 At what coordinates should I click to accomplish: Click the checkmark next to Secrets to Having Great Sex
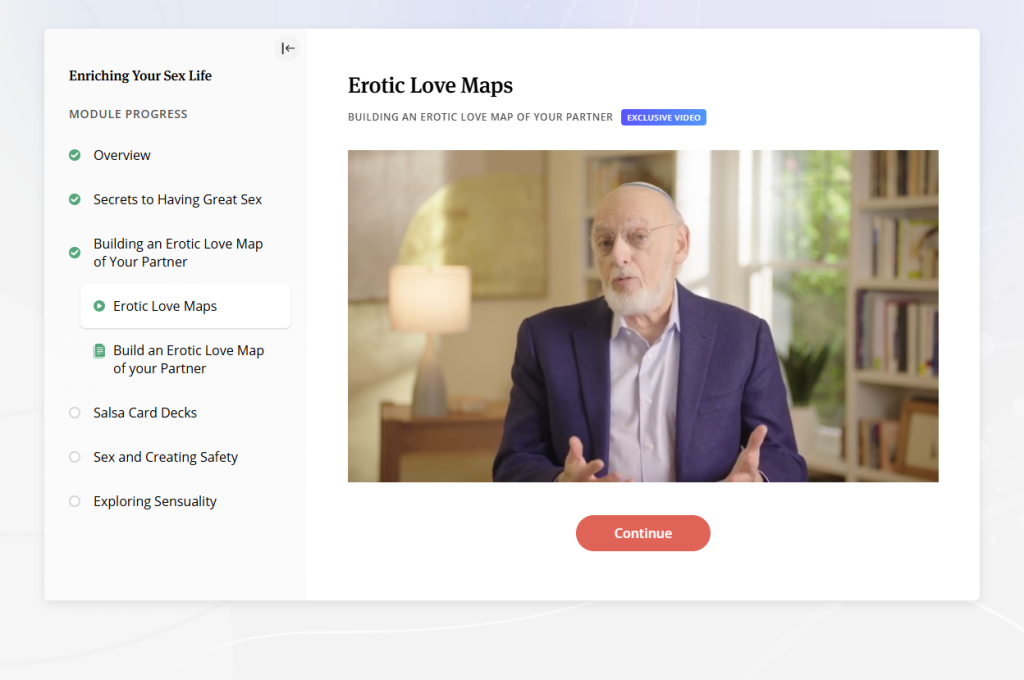point(74,199)
